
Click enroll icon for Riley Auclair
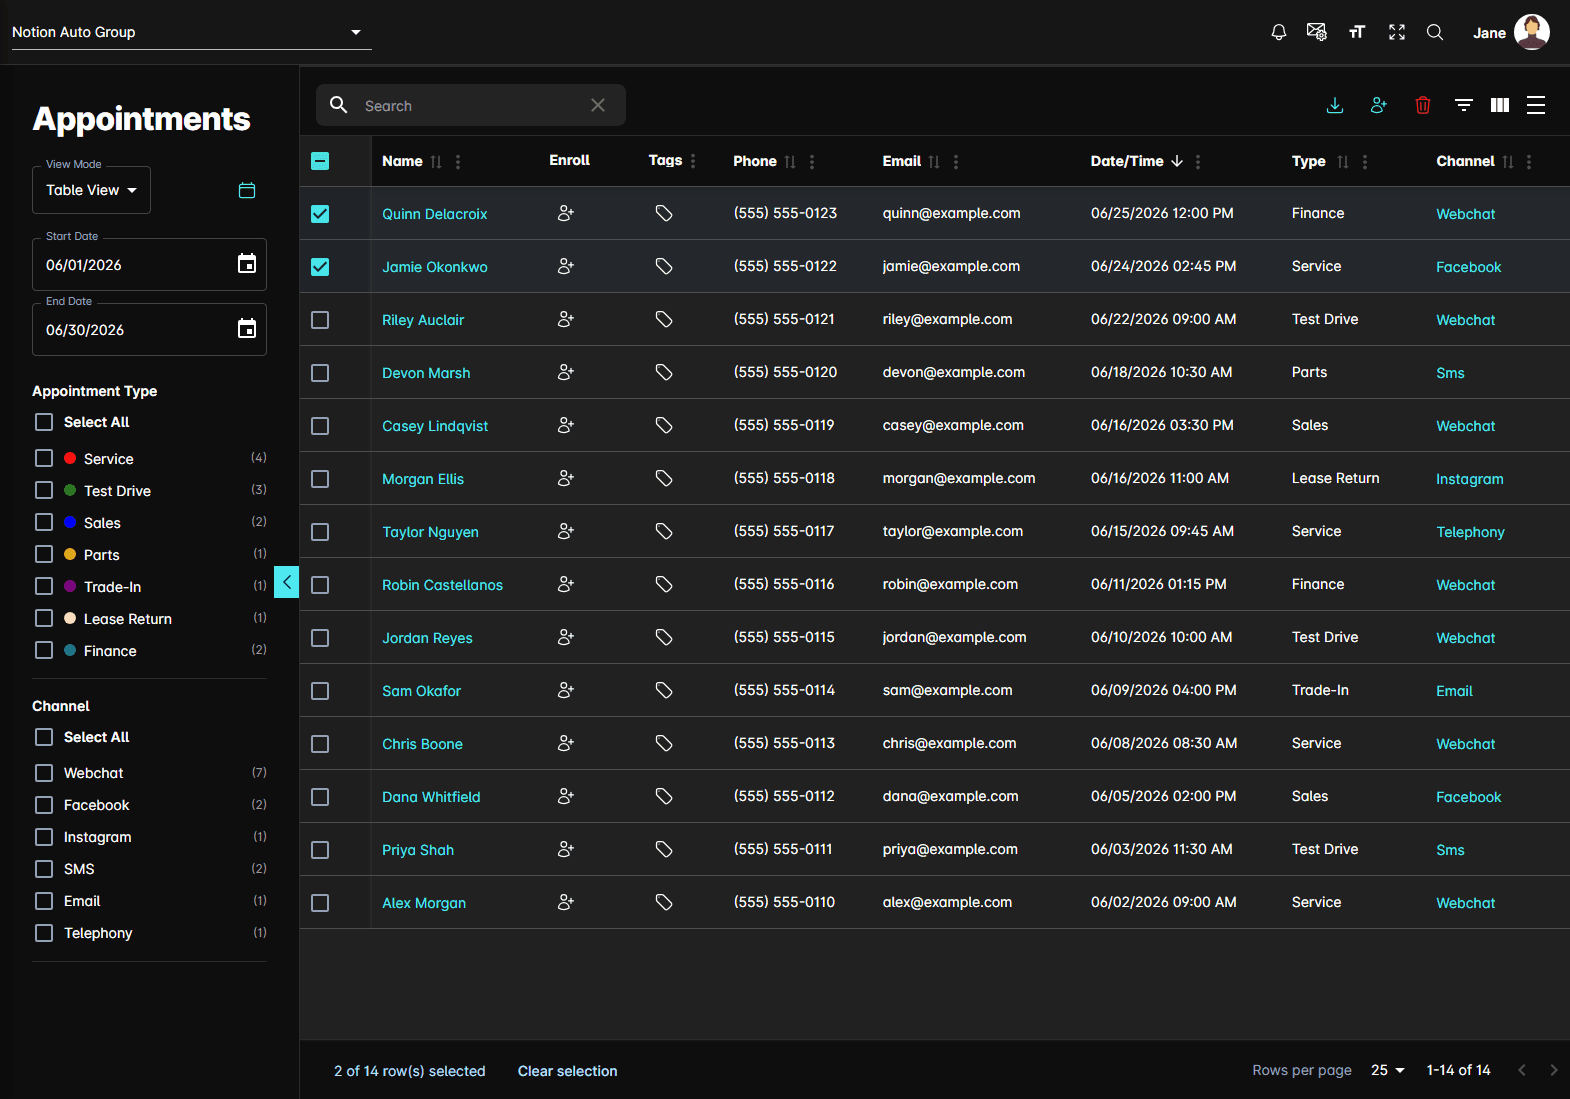[566, 319]
